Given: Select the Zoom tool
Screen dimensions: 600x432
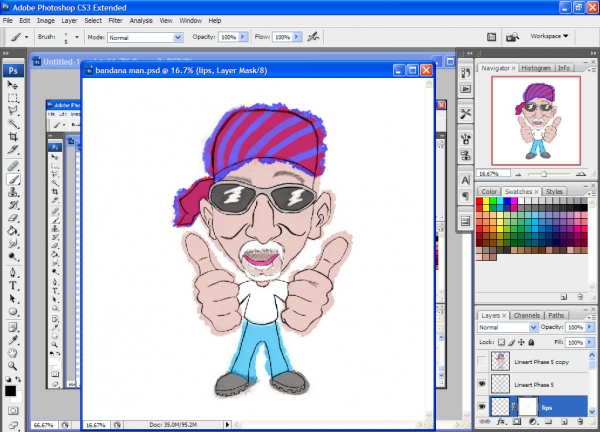Looking at the screenshot, I should 13,366.
